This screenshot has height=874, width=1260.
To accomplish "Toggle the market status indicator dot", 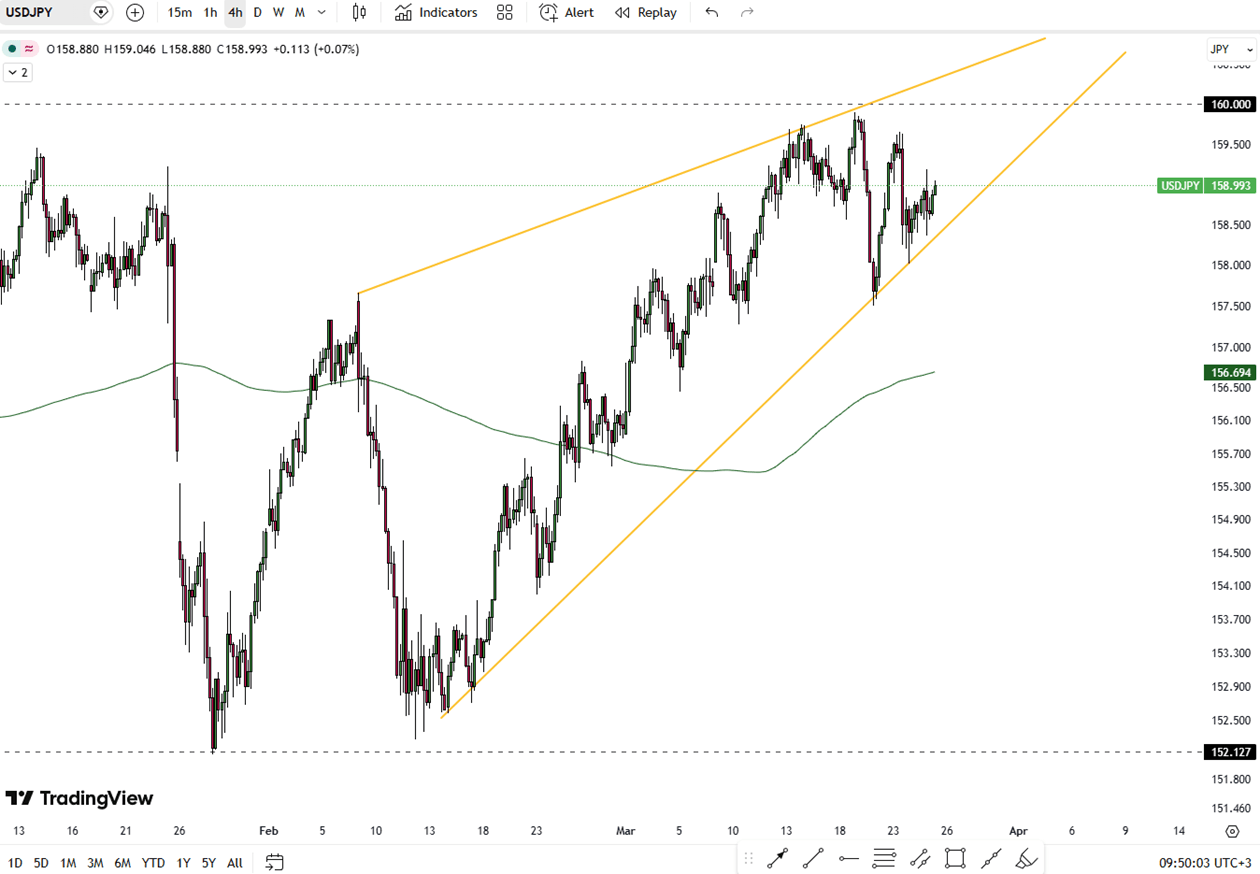I will point(12,49).
